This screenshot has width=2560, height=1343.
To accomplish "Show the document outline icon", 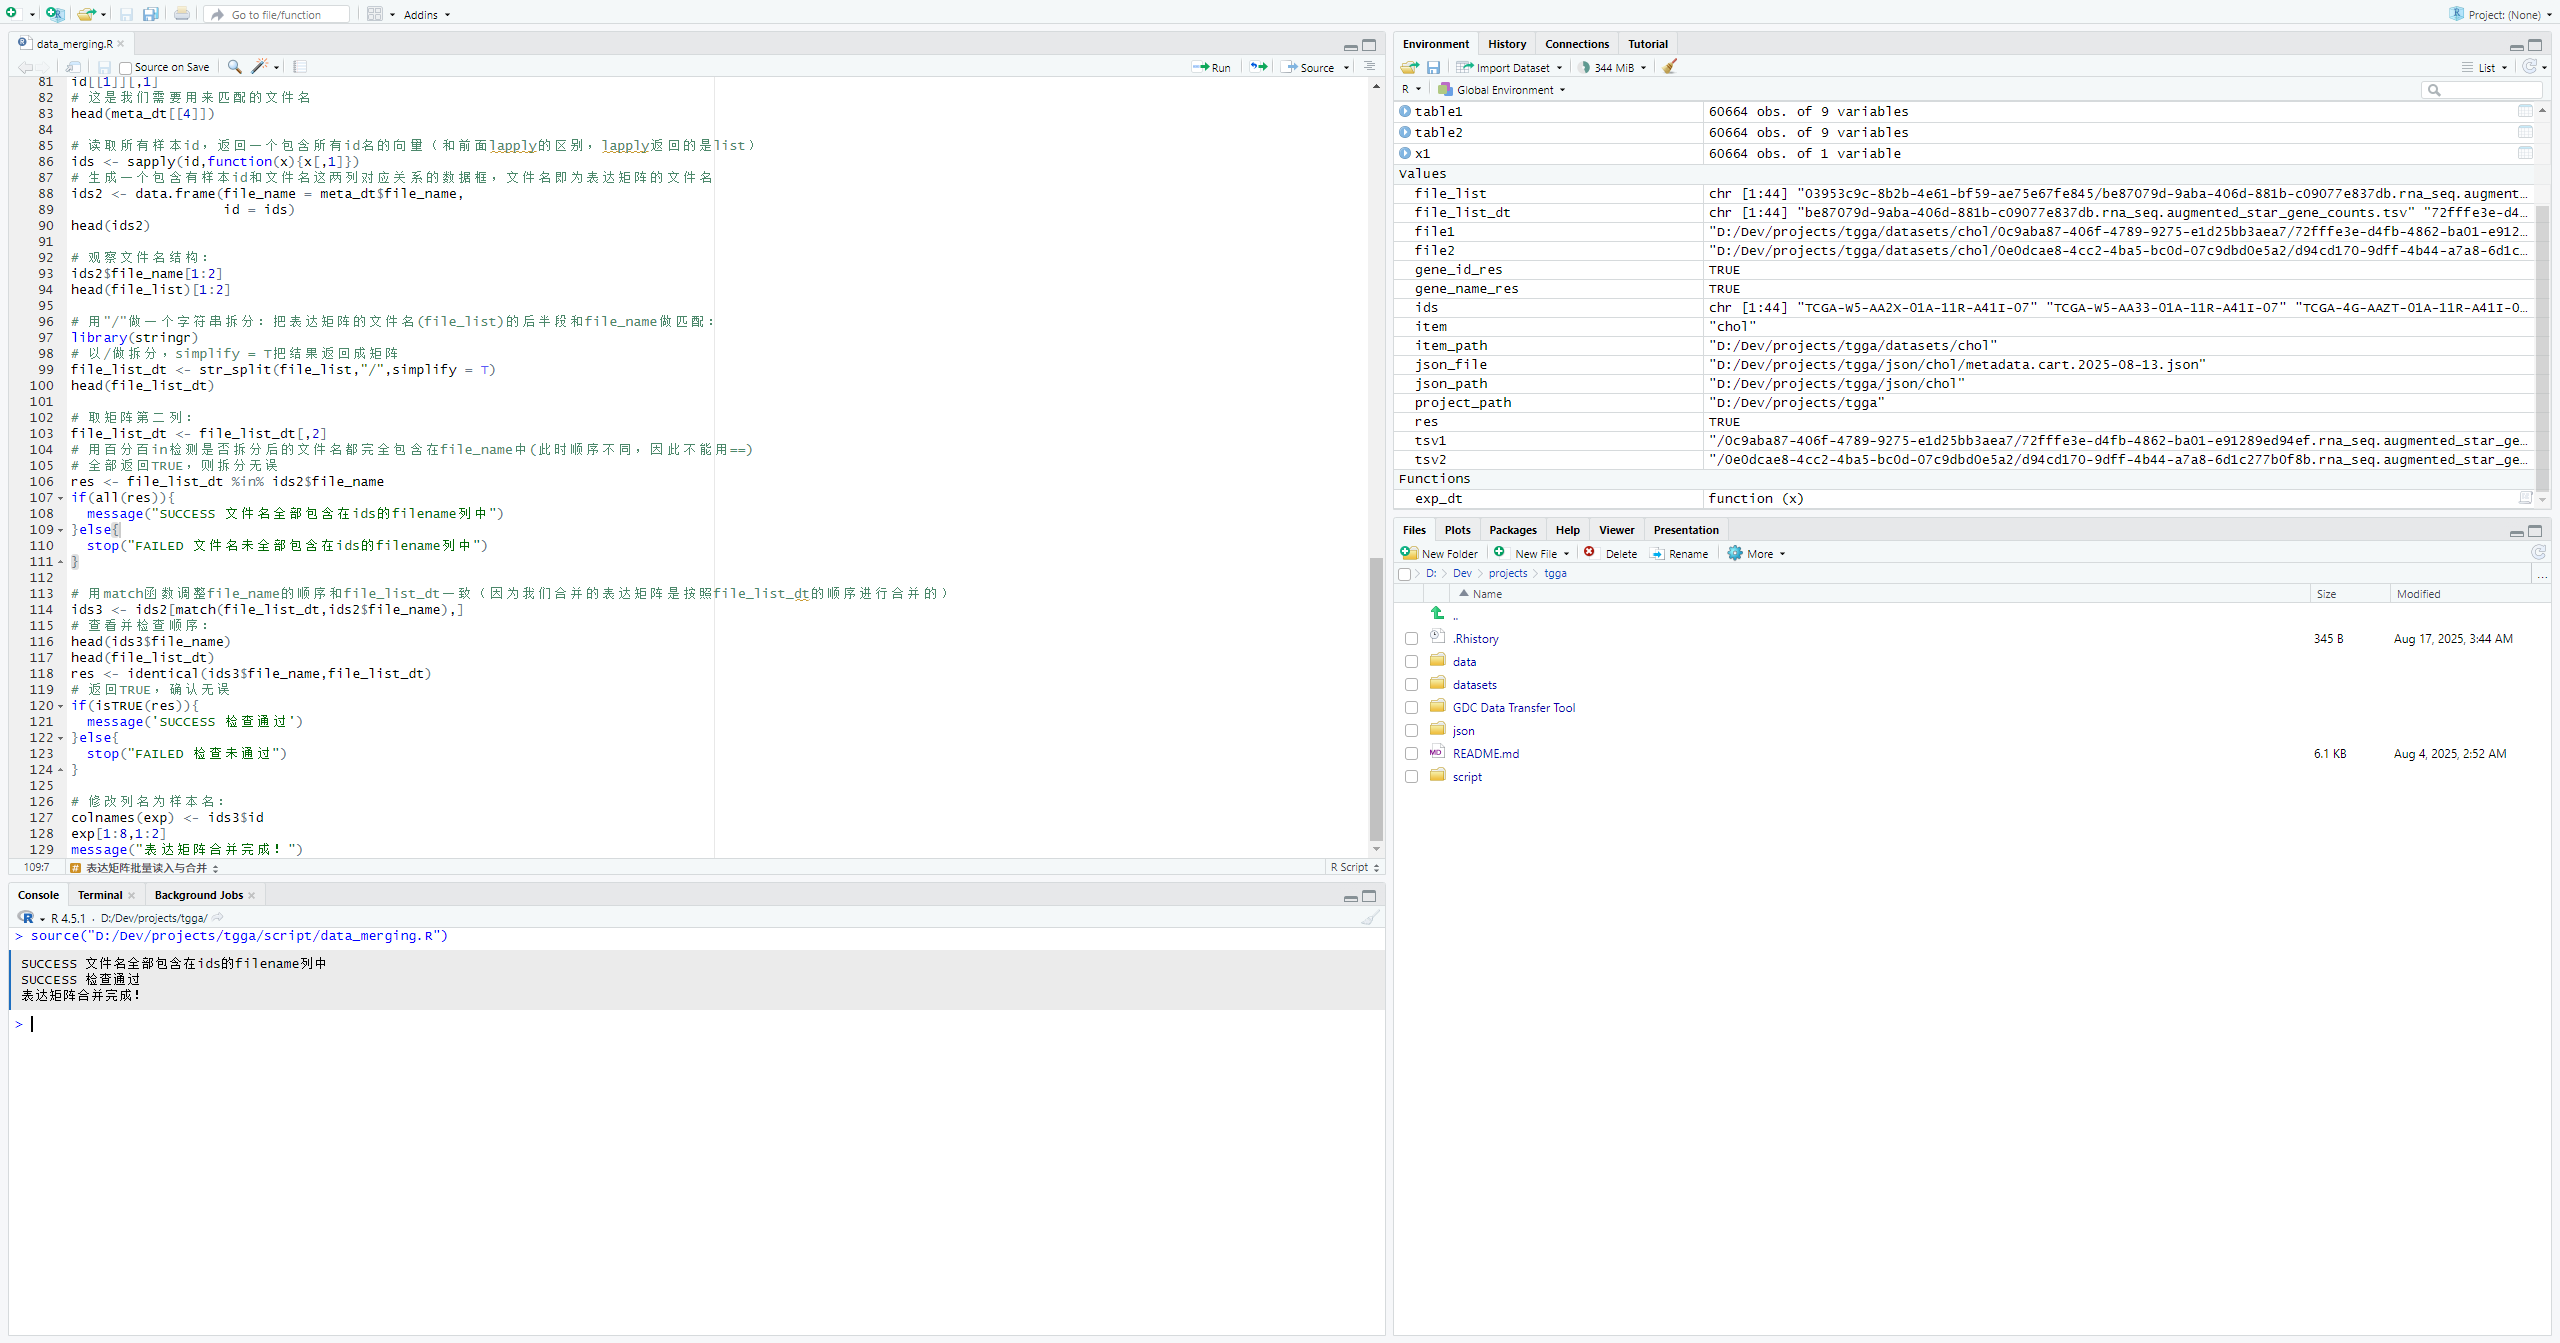I will (x=1369, y=67).
